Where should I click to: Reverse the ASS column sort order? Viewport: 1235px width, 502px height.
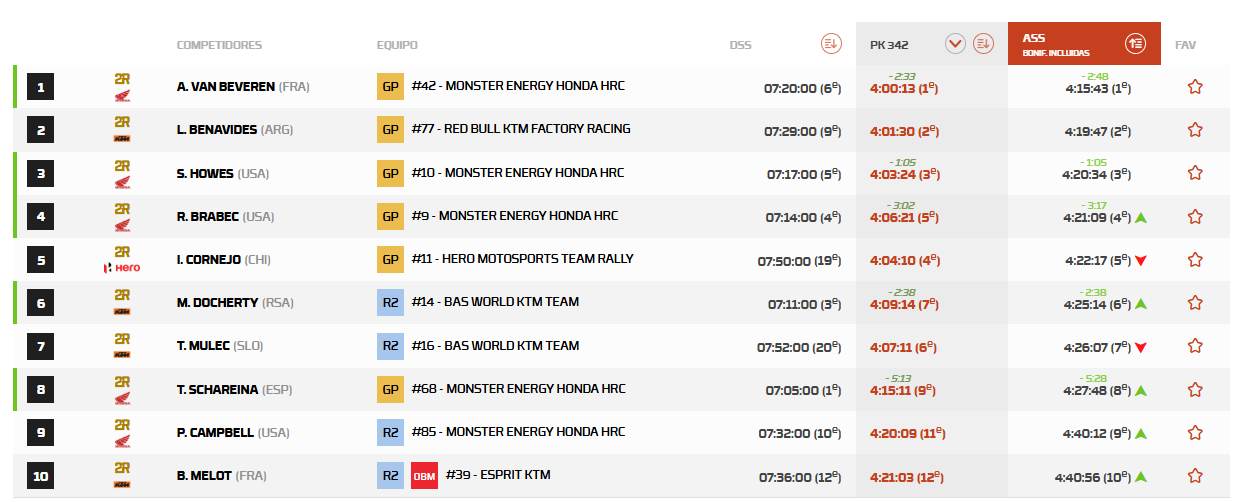[1135, 43]
